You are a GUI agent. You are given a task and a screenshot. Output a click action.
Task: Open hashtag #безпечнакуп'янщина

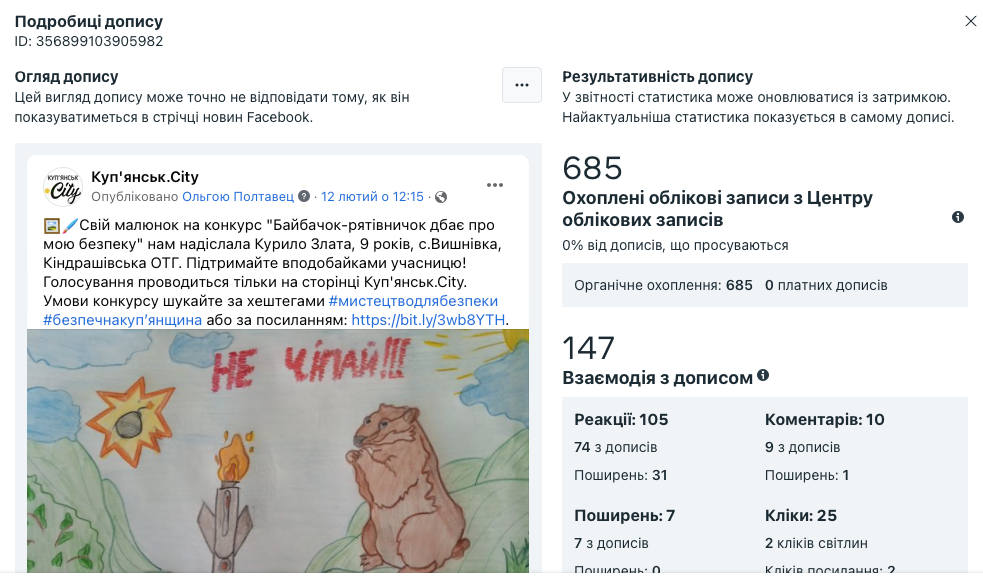click(122, 320)
